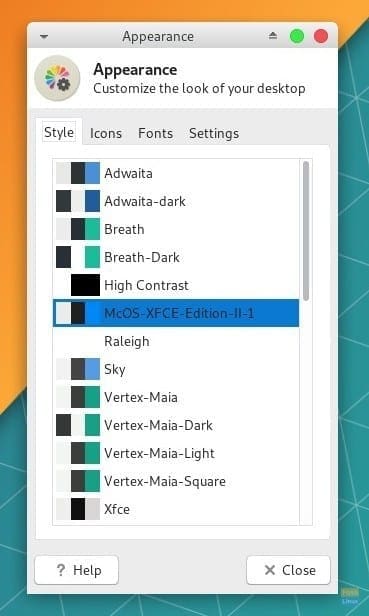The image size is (369, 616).
Task: Go to the Settings tab
Action: tap(214, 134)
